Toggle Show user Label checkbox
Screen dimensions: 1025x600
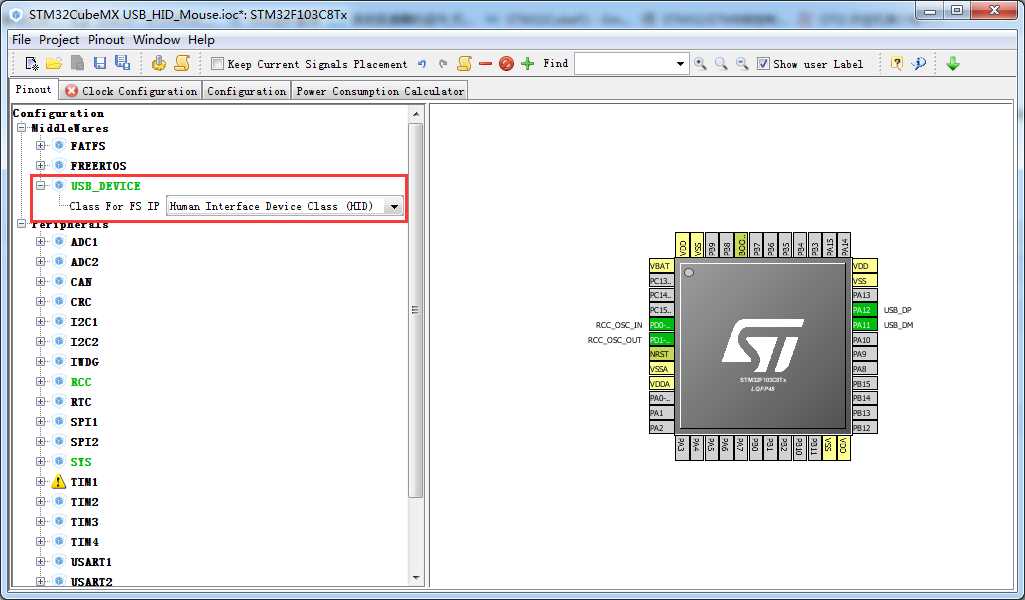tap(763, 63)
